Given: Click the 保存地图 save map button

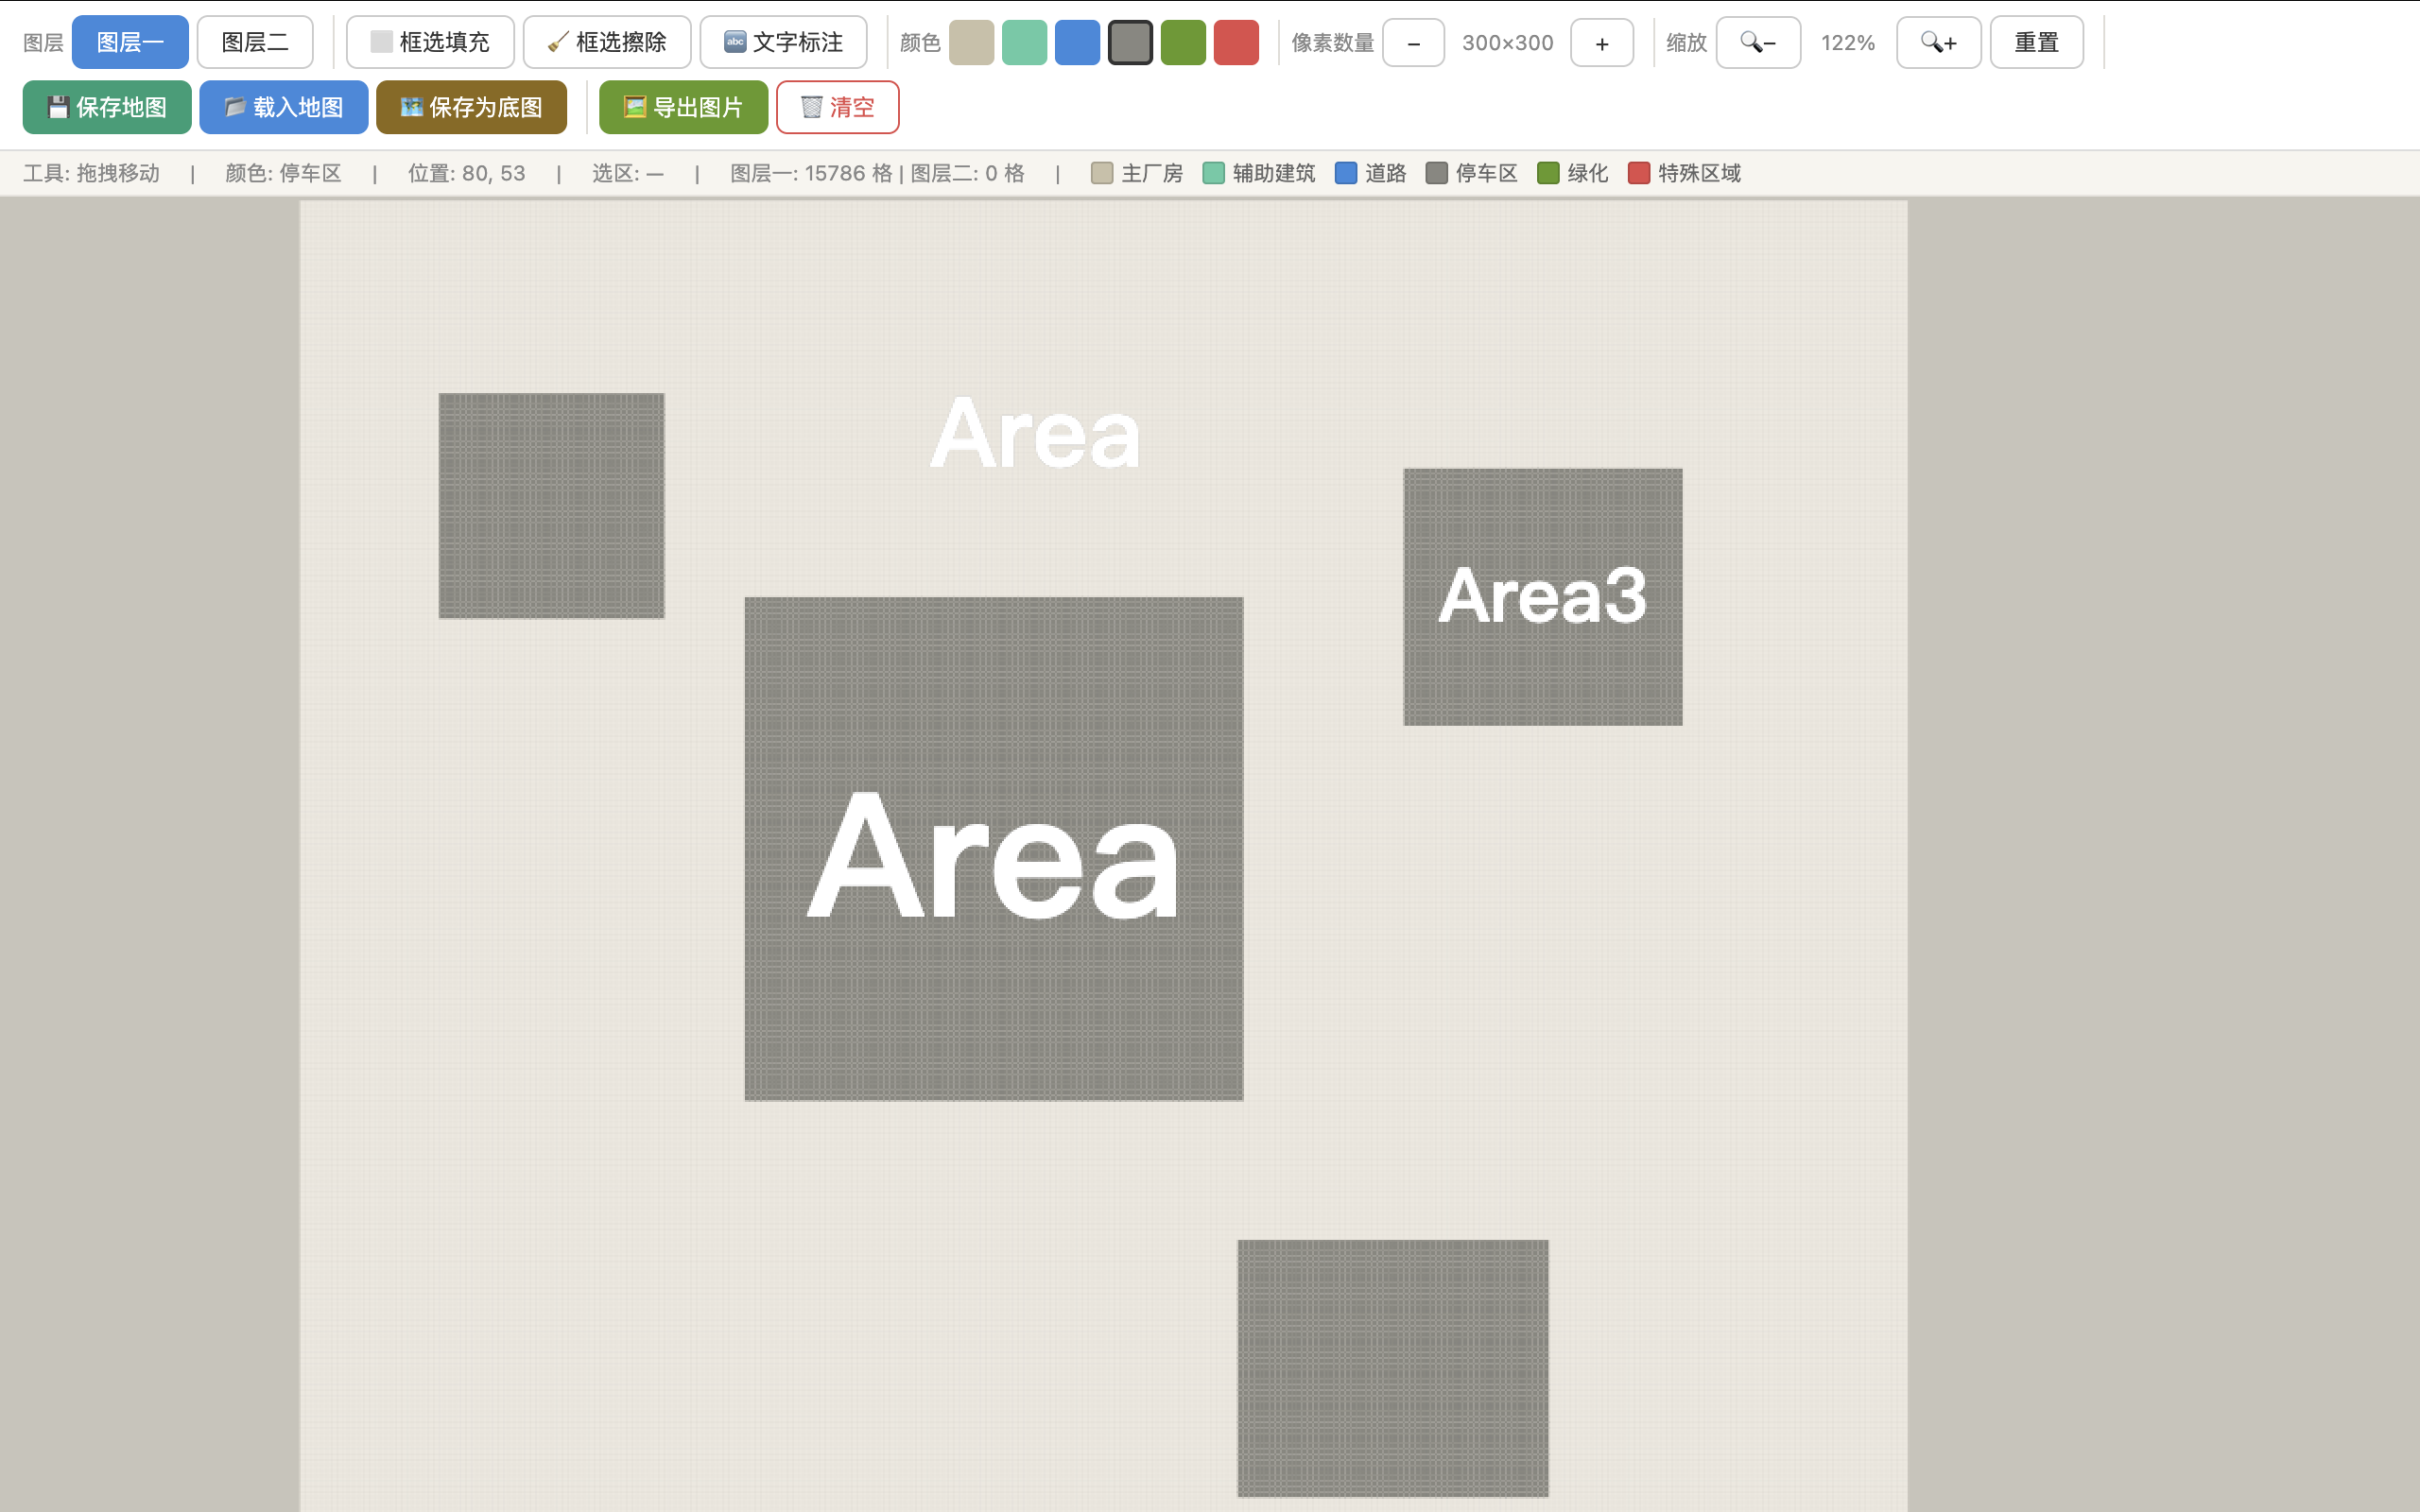Looking at the screenshot, I should coord(107,107).
